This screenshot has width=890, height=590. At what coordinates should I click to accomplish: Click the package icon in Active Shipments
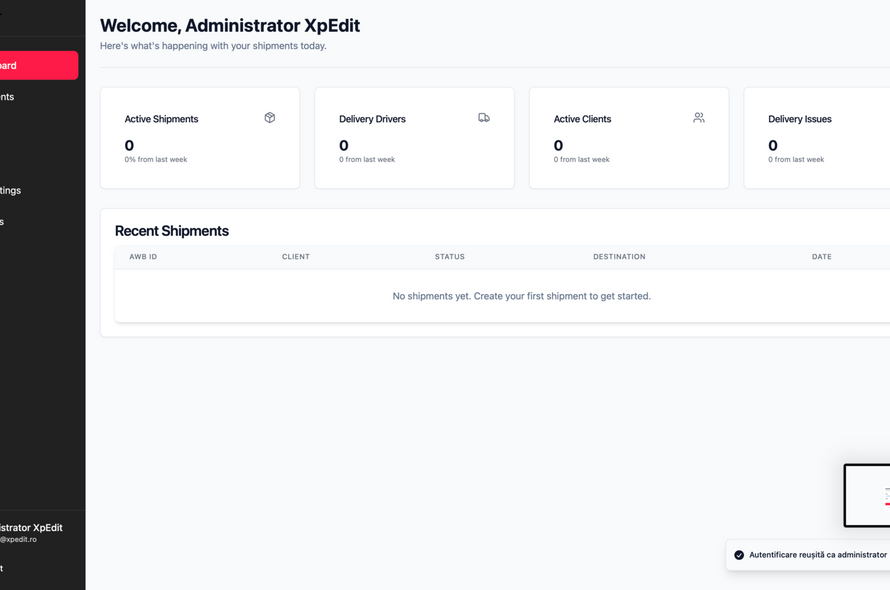coord(269,118)
